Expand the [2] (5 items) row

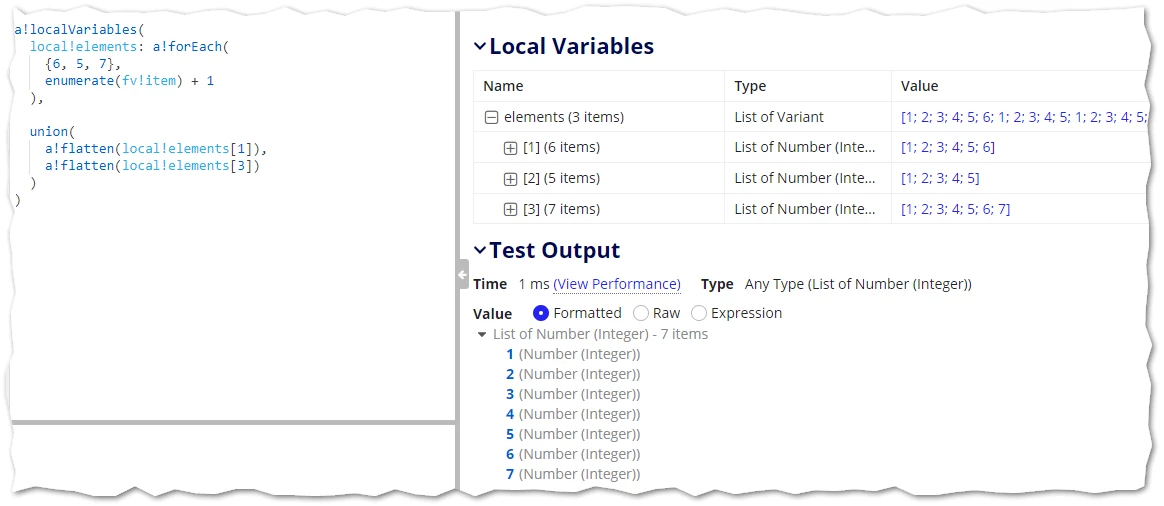(510, 179)
